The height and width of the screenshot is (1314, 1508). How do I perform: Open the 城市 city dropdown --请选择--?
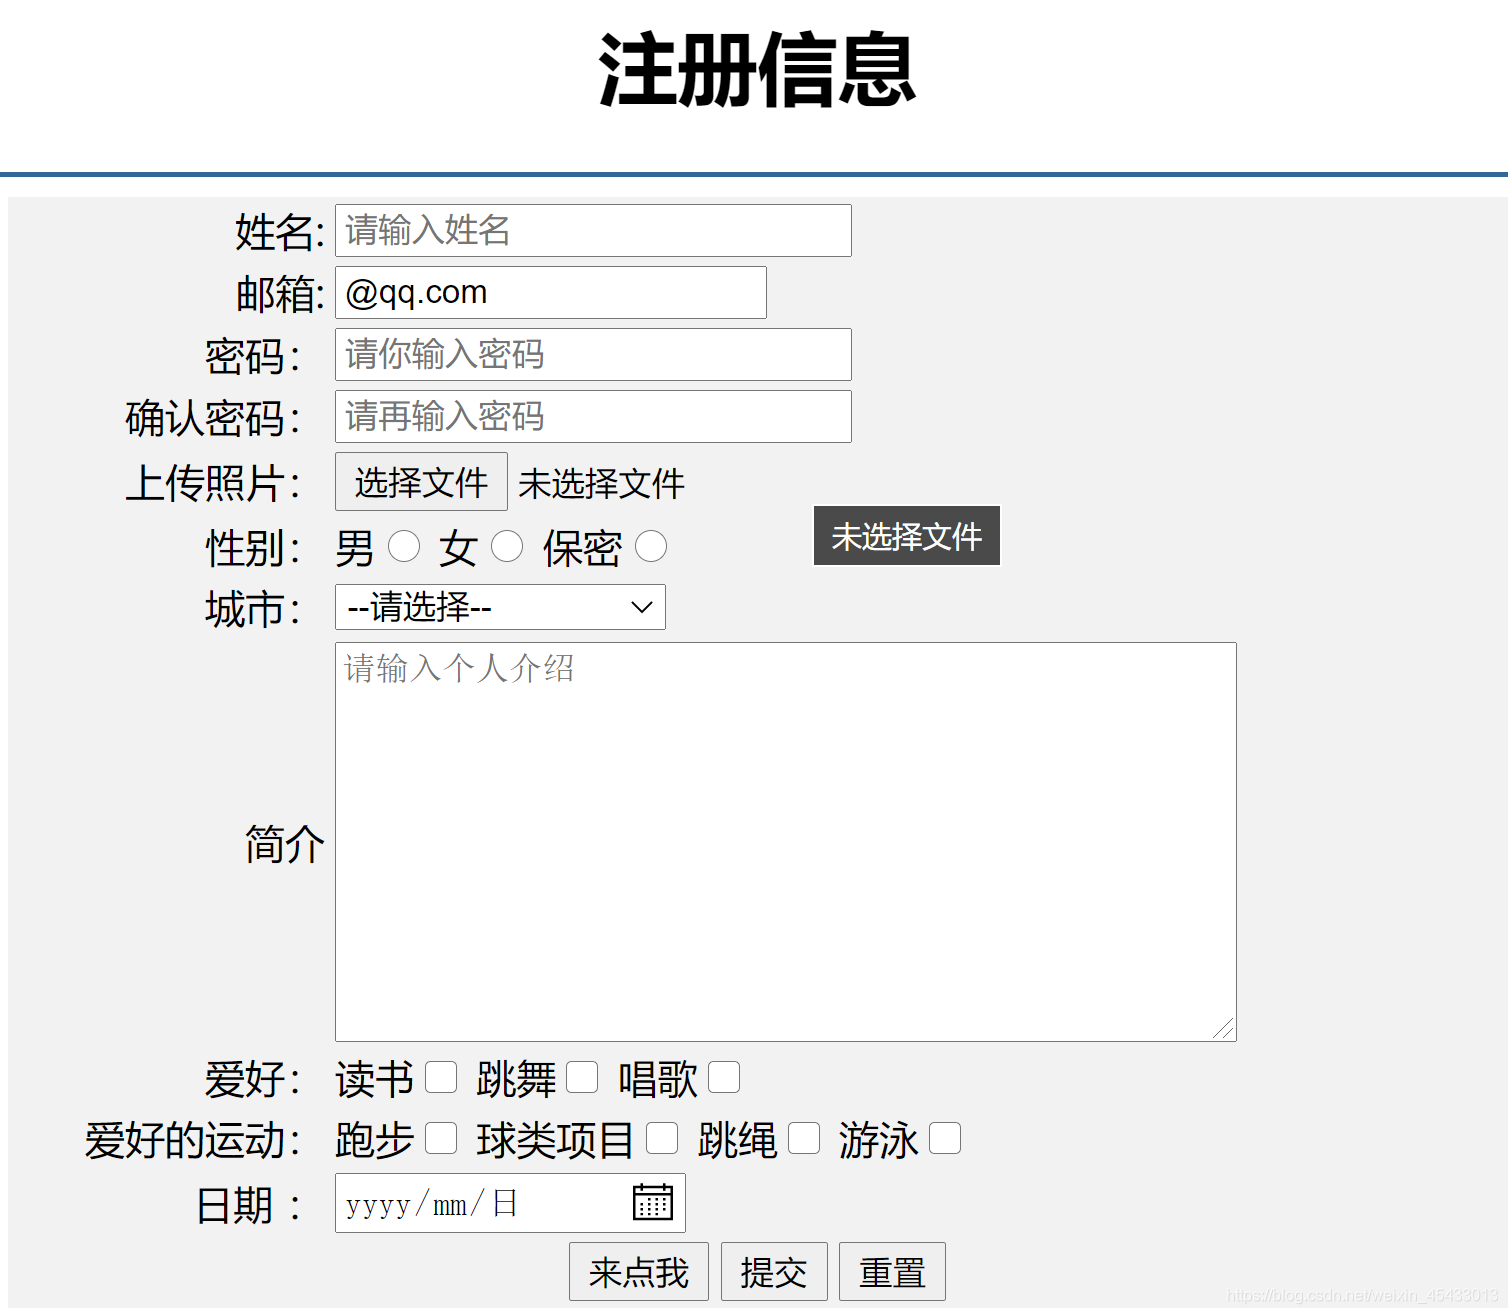(500, 607)
